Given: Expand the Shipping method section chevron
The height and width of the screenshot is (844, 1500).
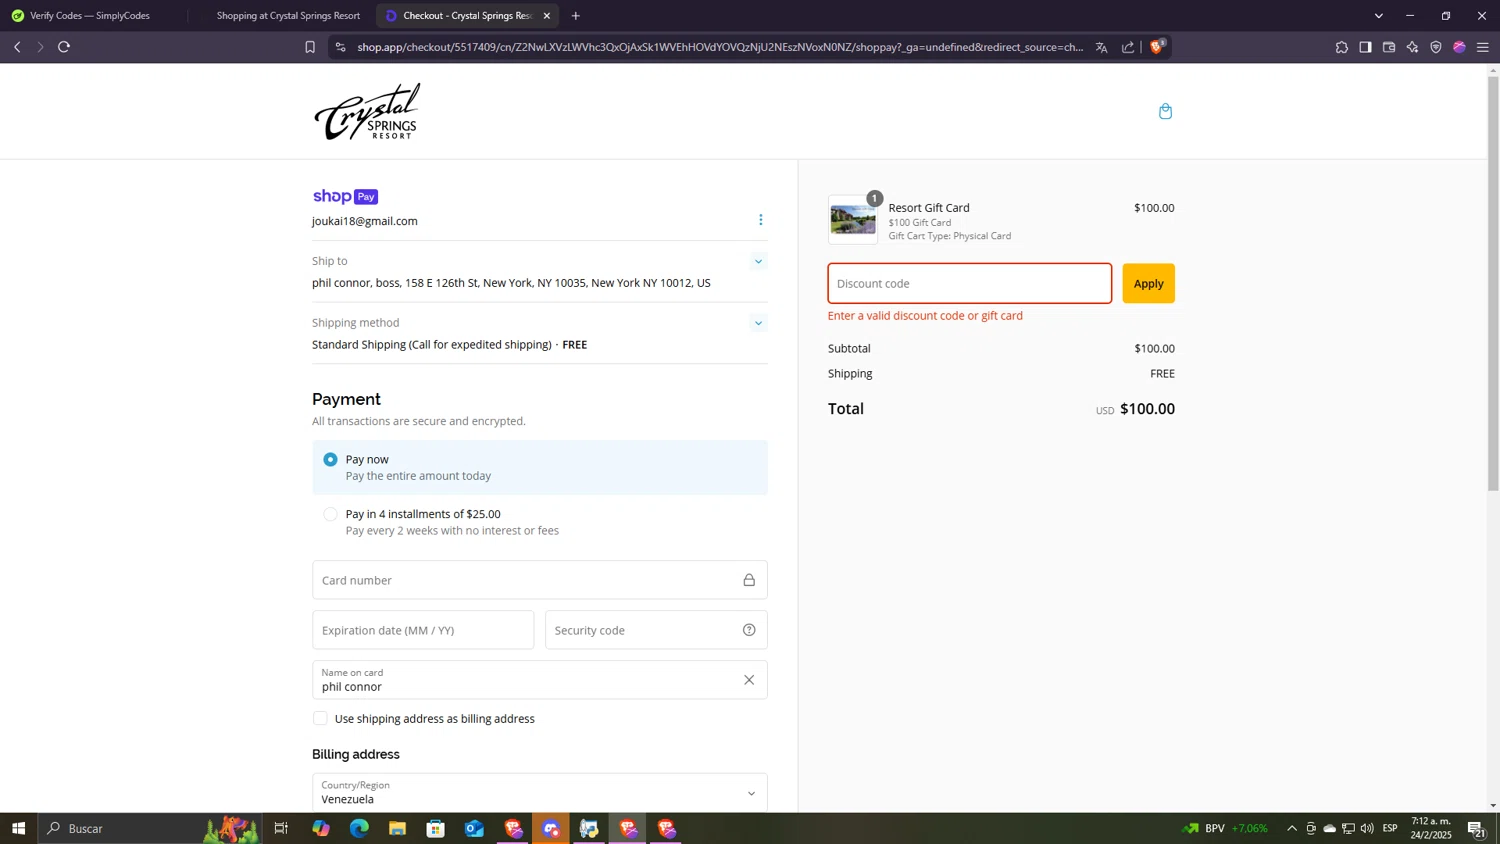Looking at the screenshot, I should [758, 323].
